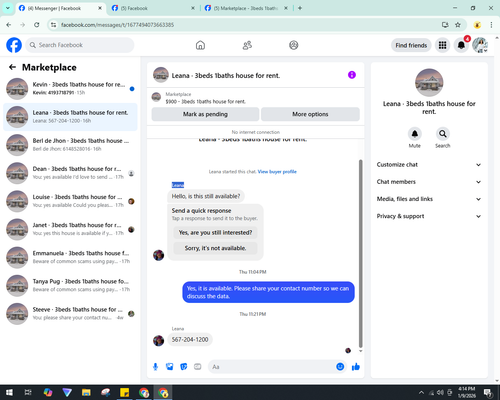Click the volume icon in system tray
500x400 pixels.
tap(440, 392)
